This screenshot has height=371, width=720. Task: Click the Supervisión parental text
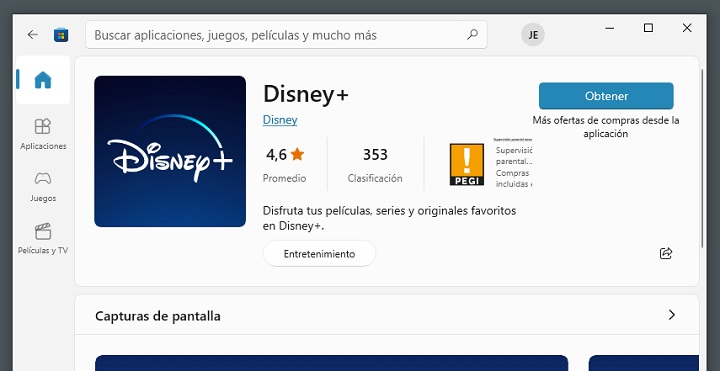point(514,156)
